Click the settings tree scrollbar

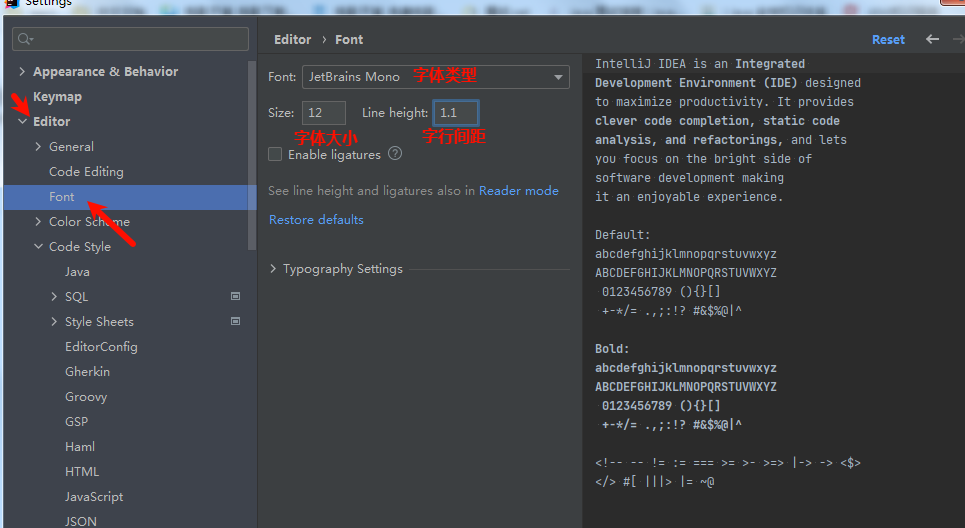251,155
